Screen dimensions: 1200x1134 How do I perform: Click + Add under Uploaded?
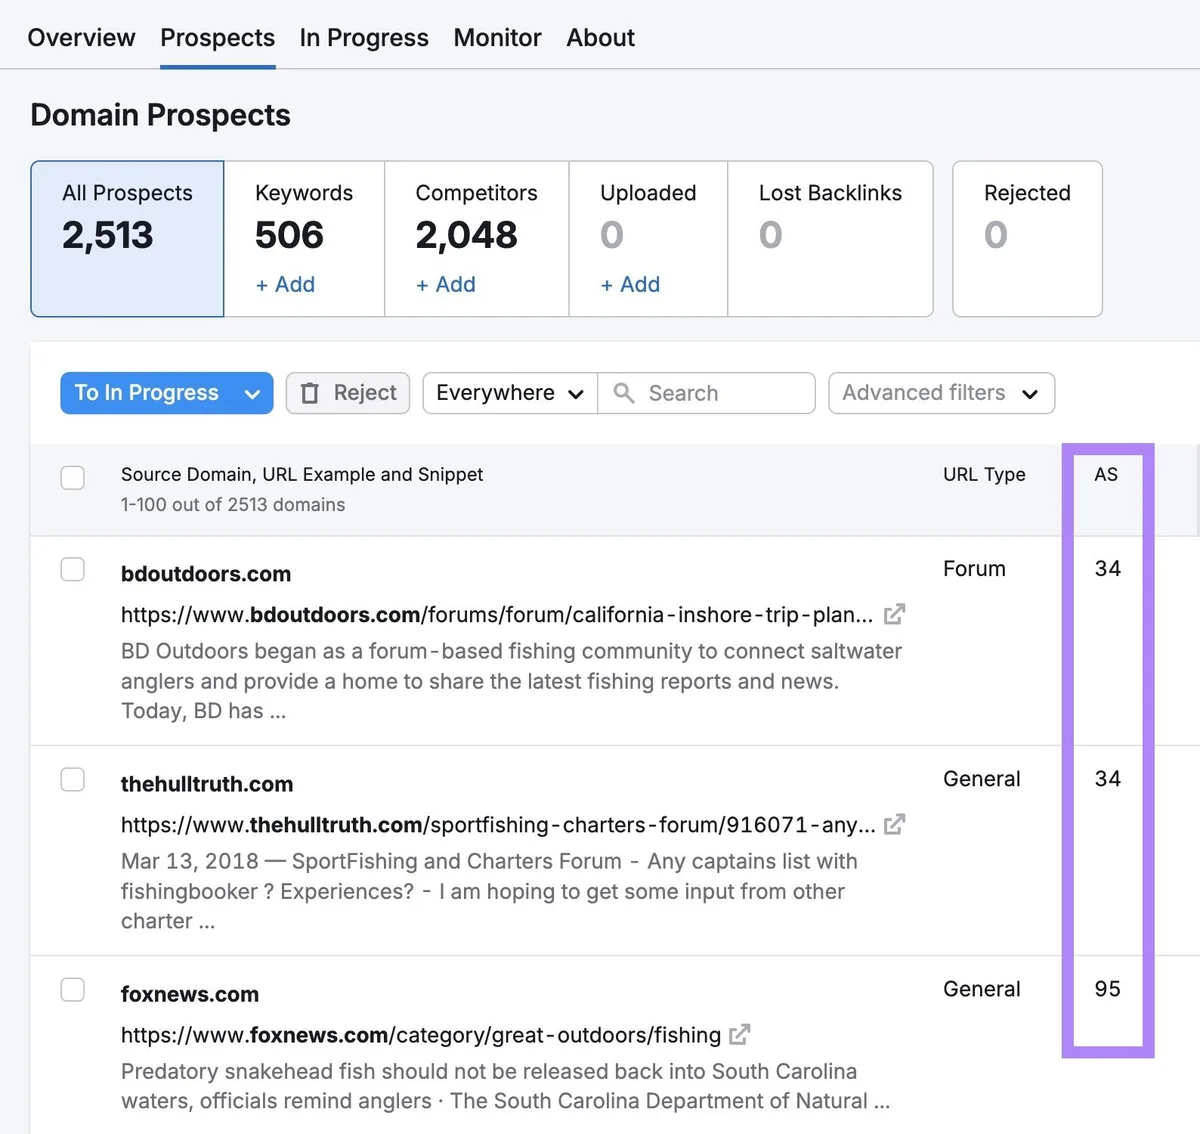coord(630,285)
